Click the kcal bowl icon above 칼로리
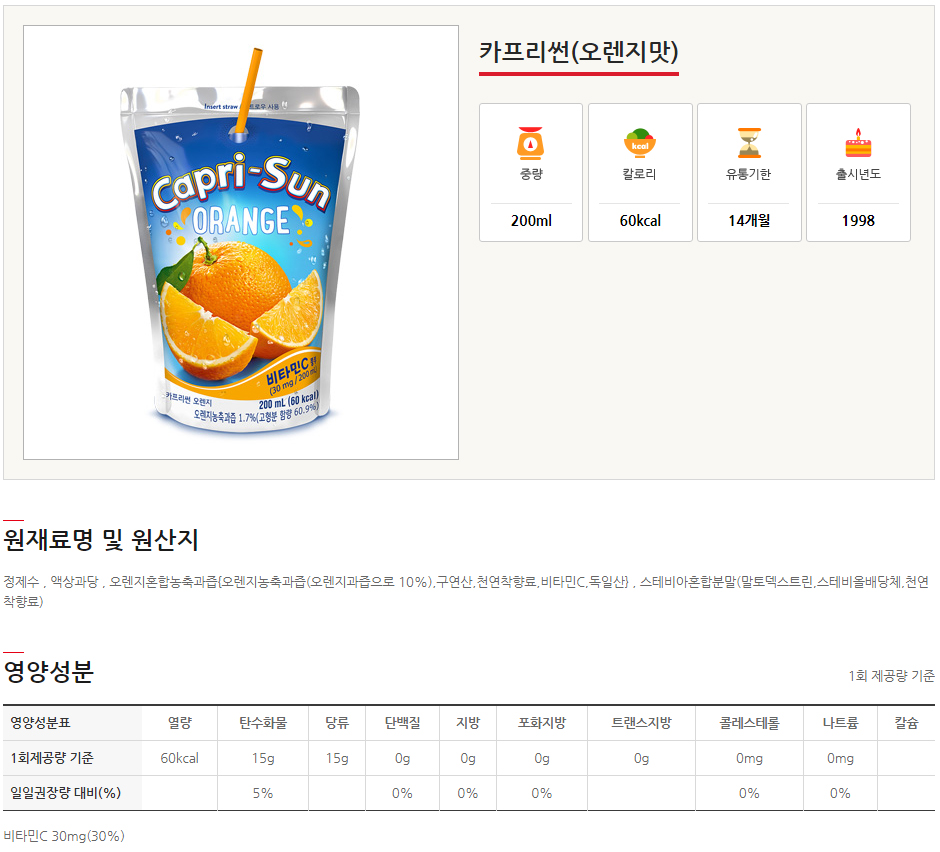The width and height of the screenshot is (940, 852). (x=640, y=143)
